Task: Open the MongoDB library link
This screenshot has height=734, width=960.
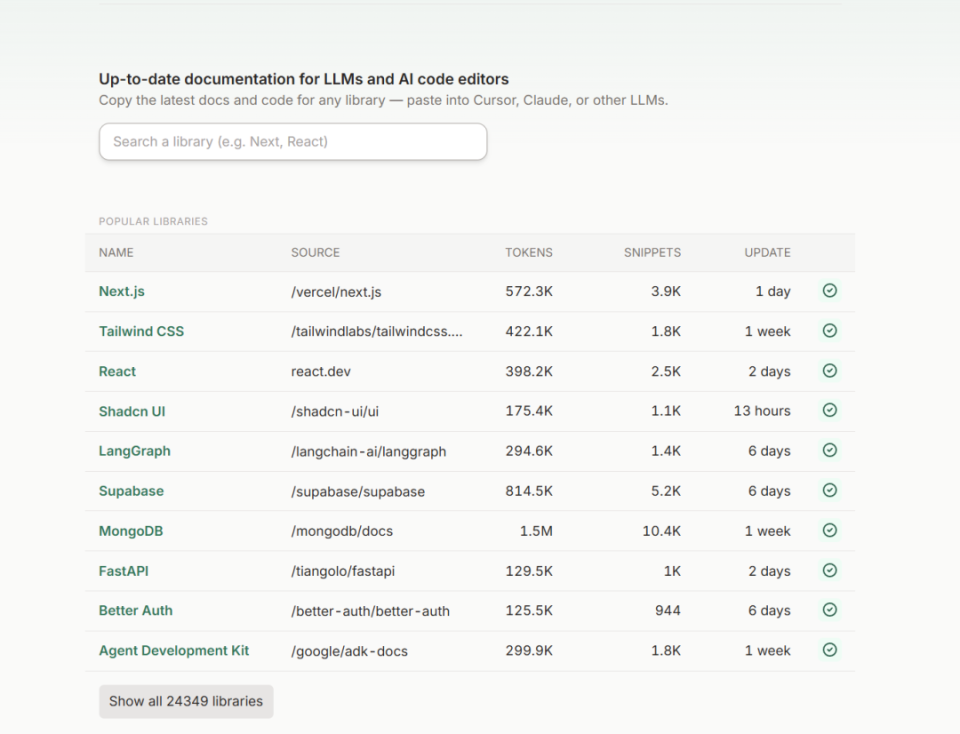Action: [x=130, y=531]
